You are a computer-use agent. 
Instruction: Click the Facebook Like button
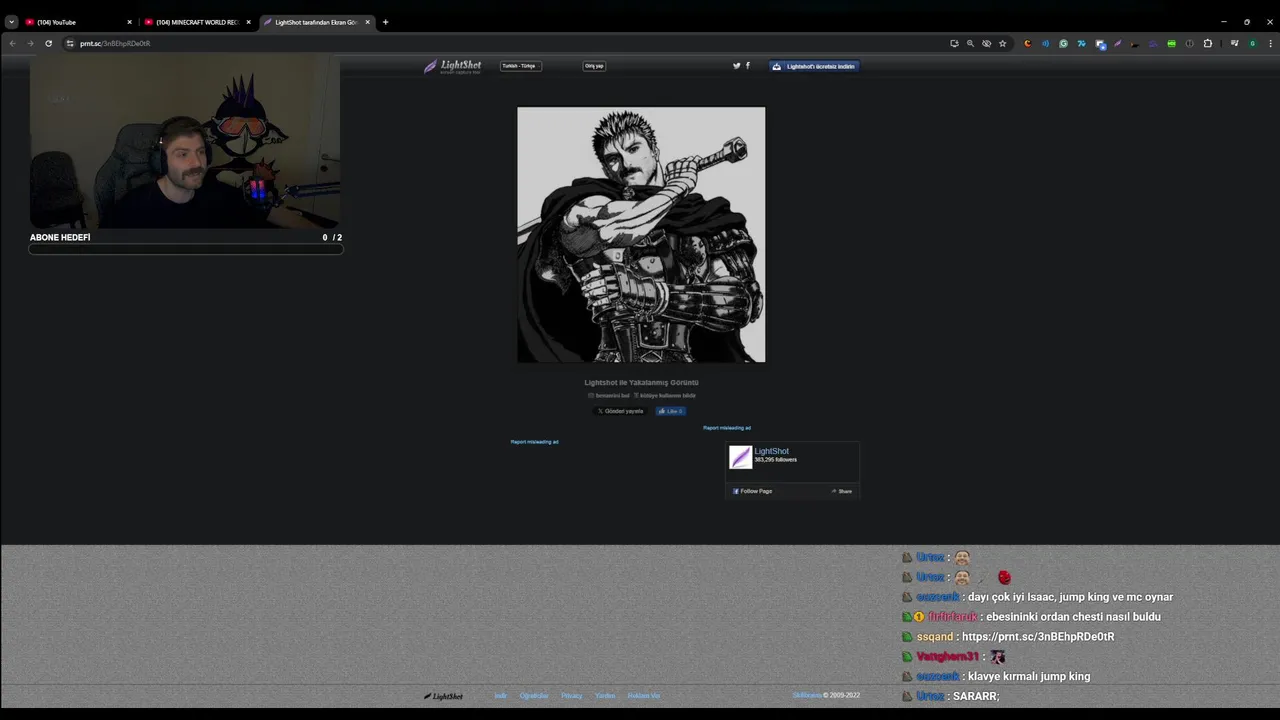coord(670,411)
